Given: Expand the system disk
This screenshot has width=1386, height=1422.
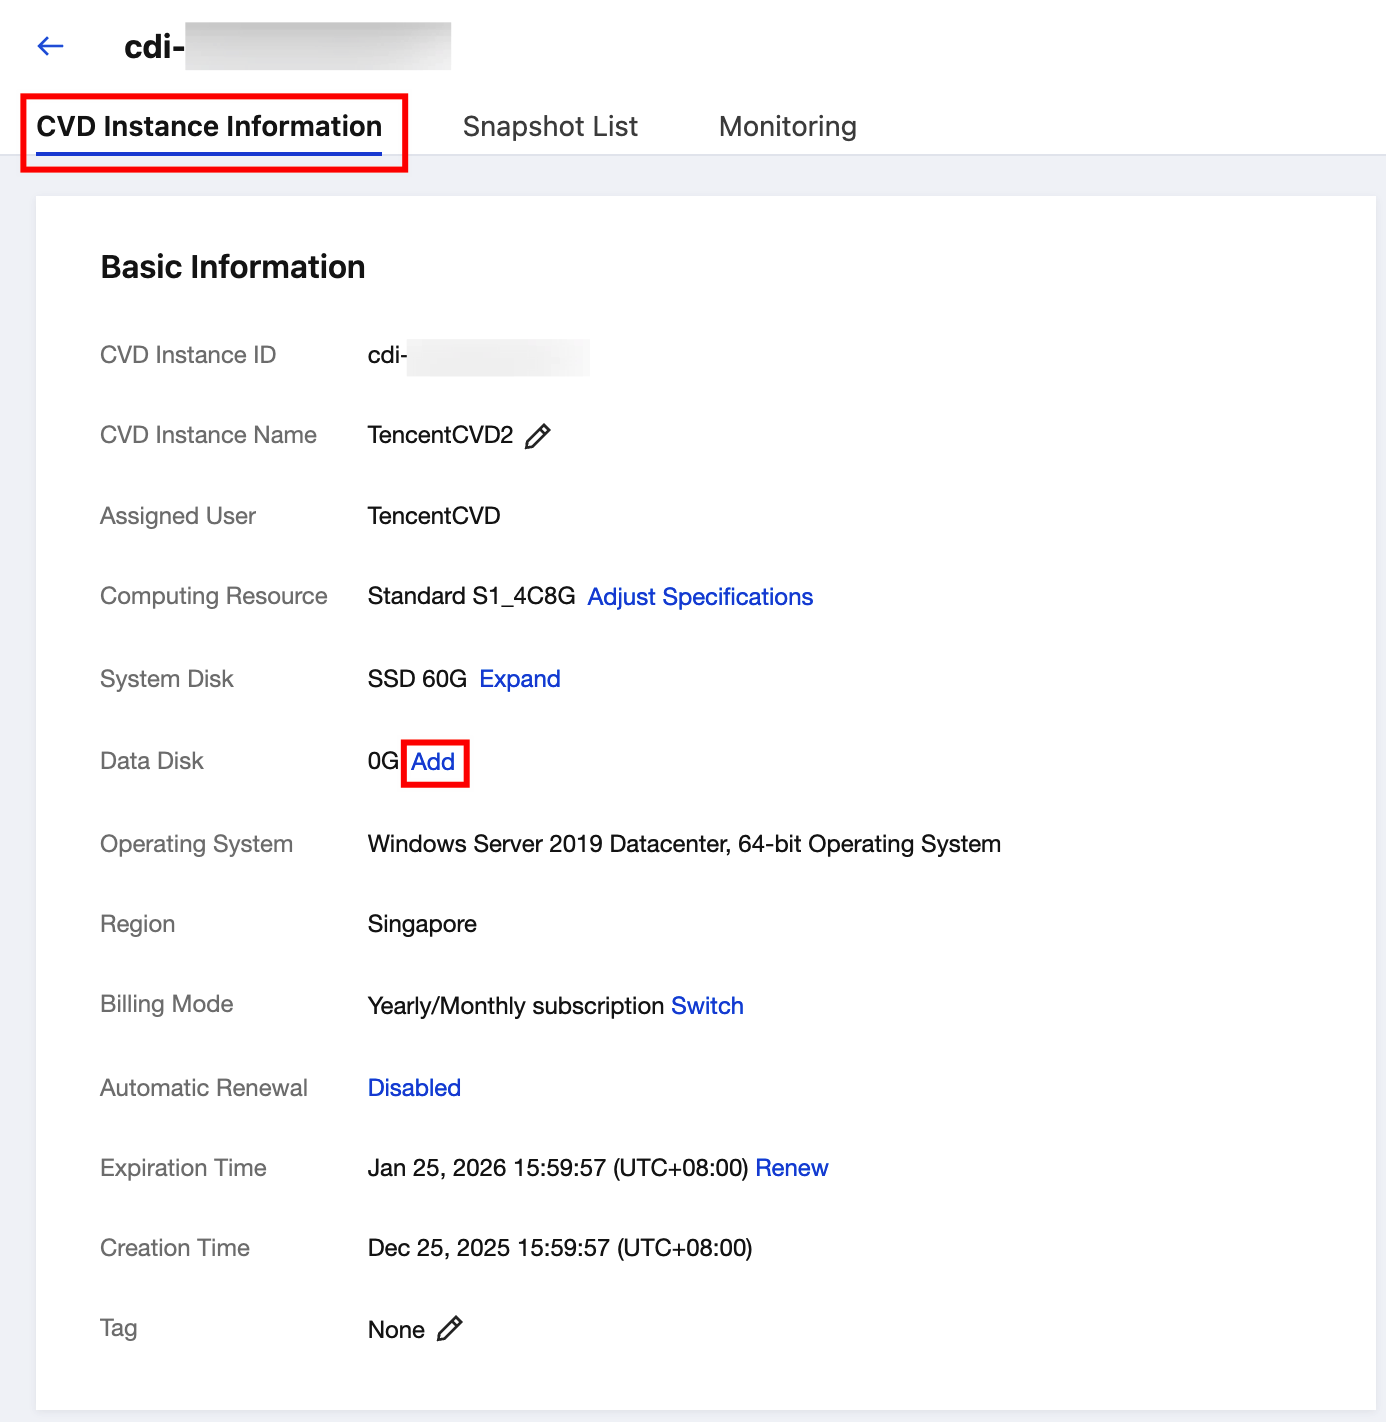Looking at the screenshot, I should point(520,679).
